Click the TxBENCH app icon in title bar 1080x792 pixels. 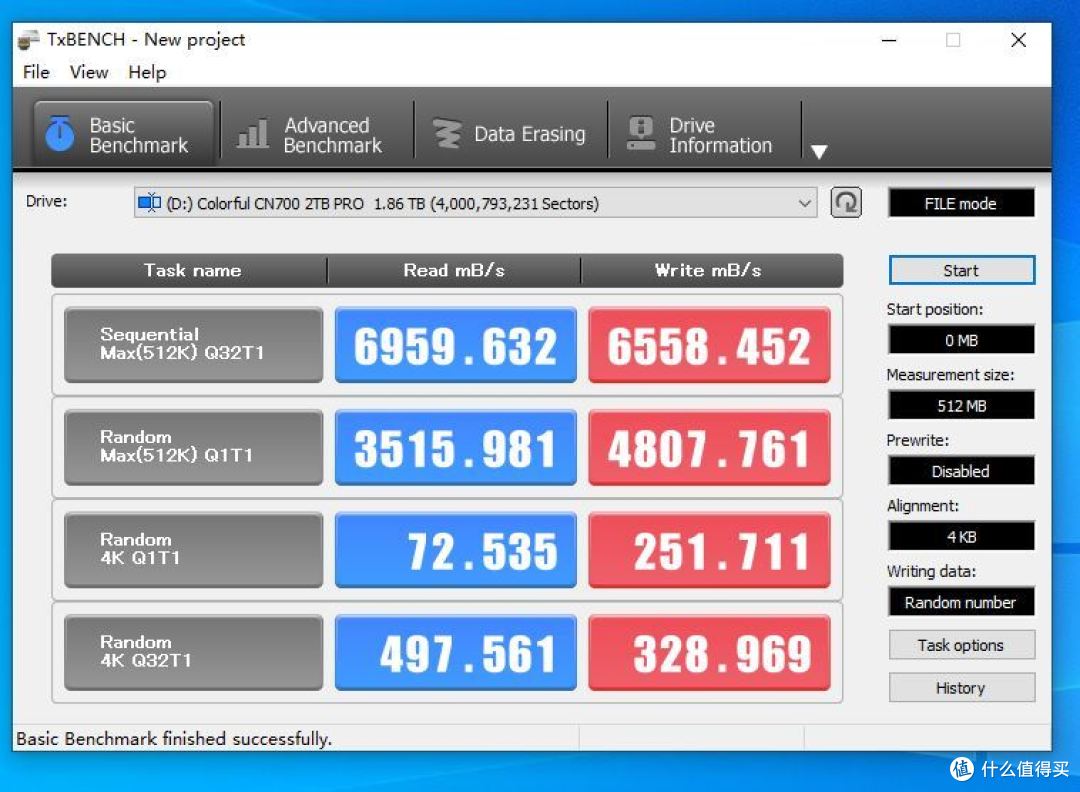pyautogui.click(x=28, y=39)
